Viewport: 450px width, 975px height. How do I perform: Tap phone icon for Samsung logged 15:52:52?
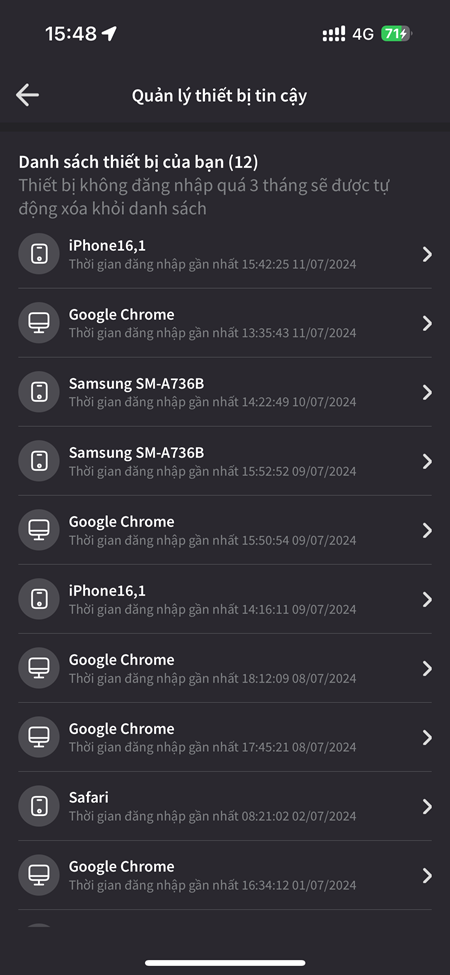39,461
